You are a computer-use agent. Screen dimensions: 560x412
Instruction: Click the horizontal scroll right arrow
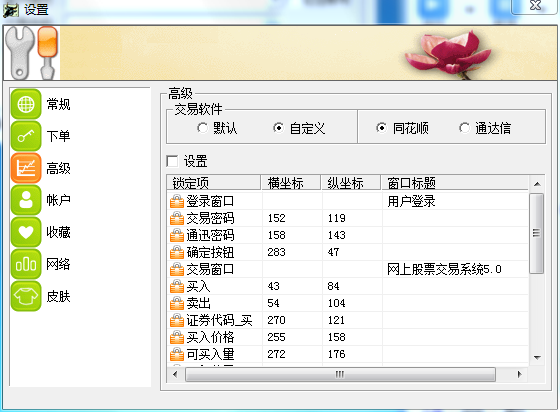click(x=519, y=374)
